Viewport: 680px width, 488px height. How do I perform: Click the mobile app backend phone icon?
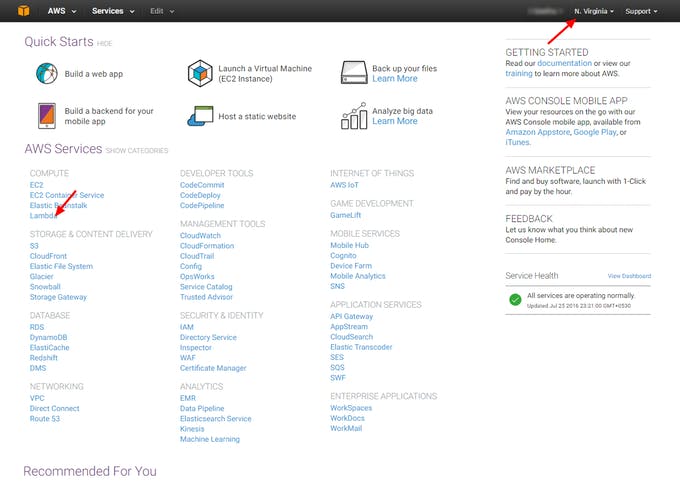(x=47, y=116)
